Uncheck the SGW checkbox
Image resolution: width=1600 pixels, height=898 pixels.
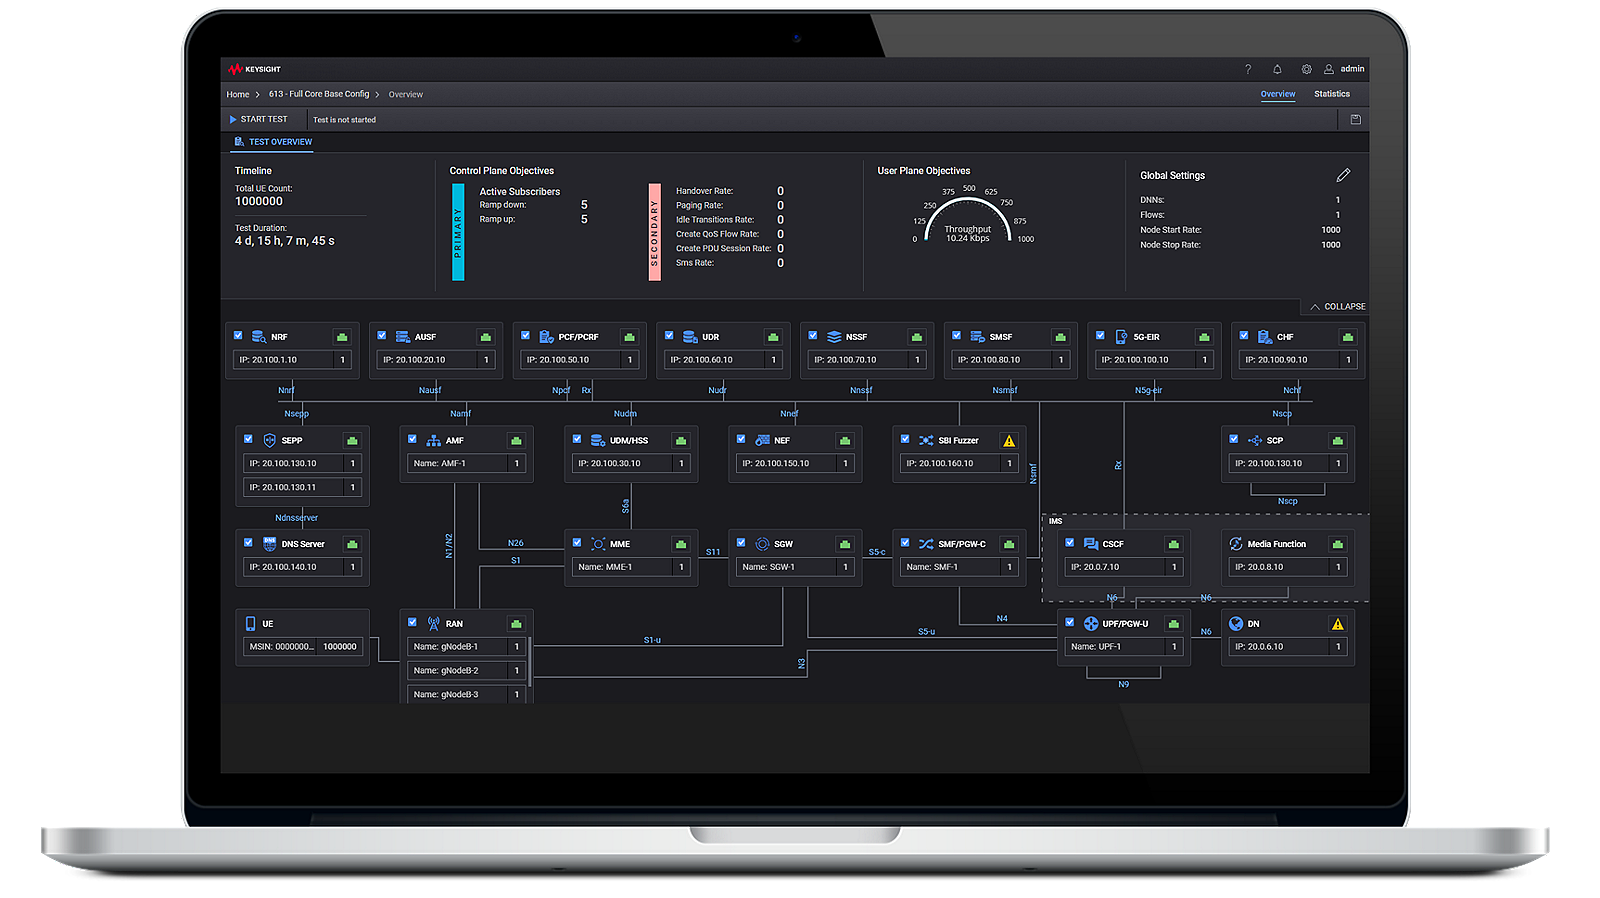click(741, 543)
